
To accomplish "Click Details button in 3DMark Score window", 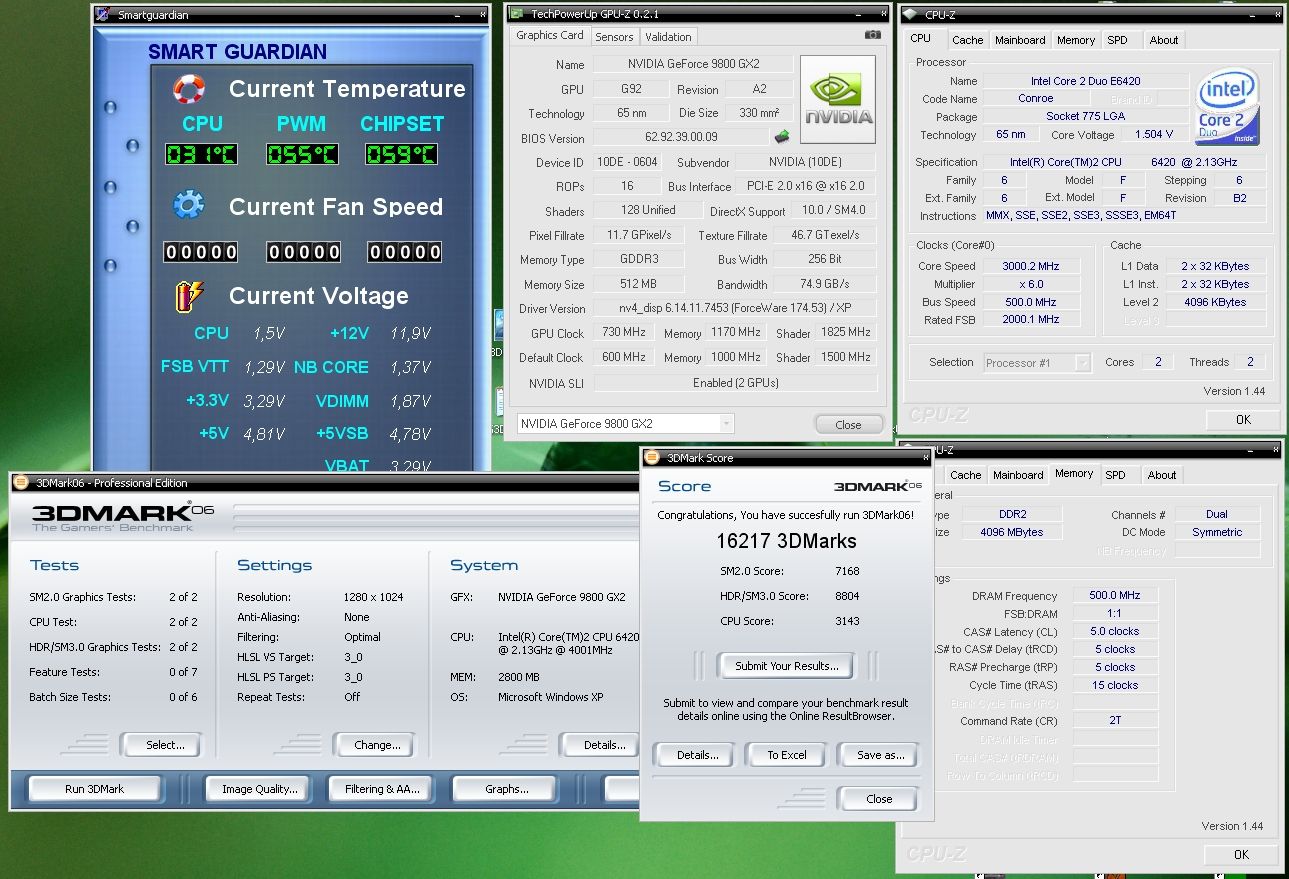I will click(697, 755).
